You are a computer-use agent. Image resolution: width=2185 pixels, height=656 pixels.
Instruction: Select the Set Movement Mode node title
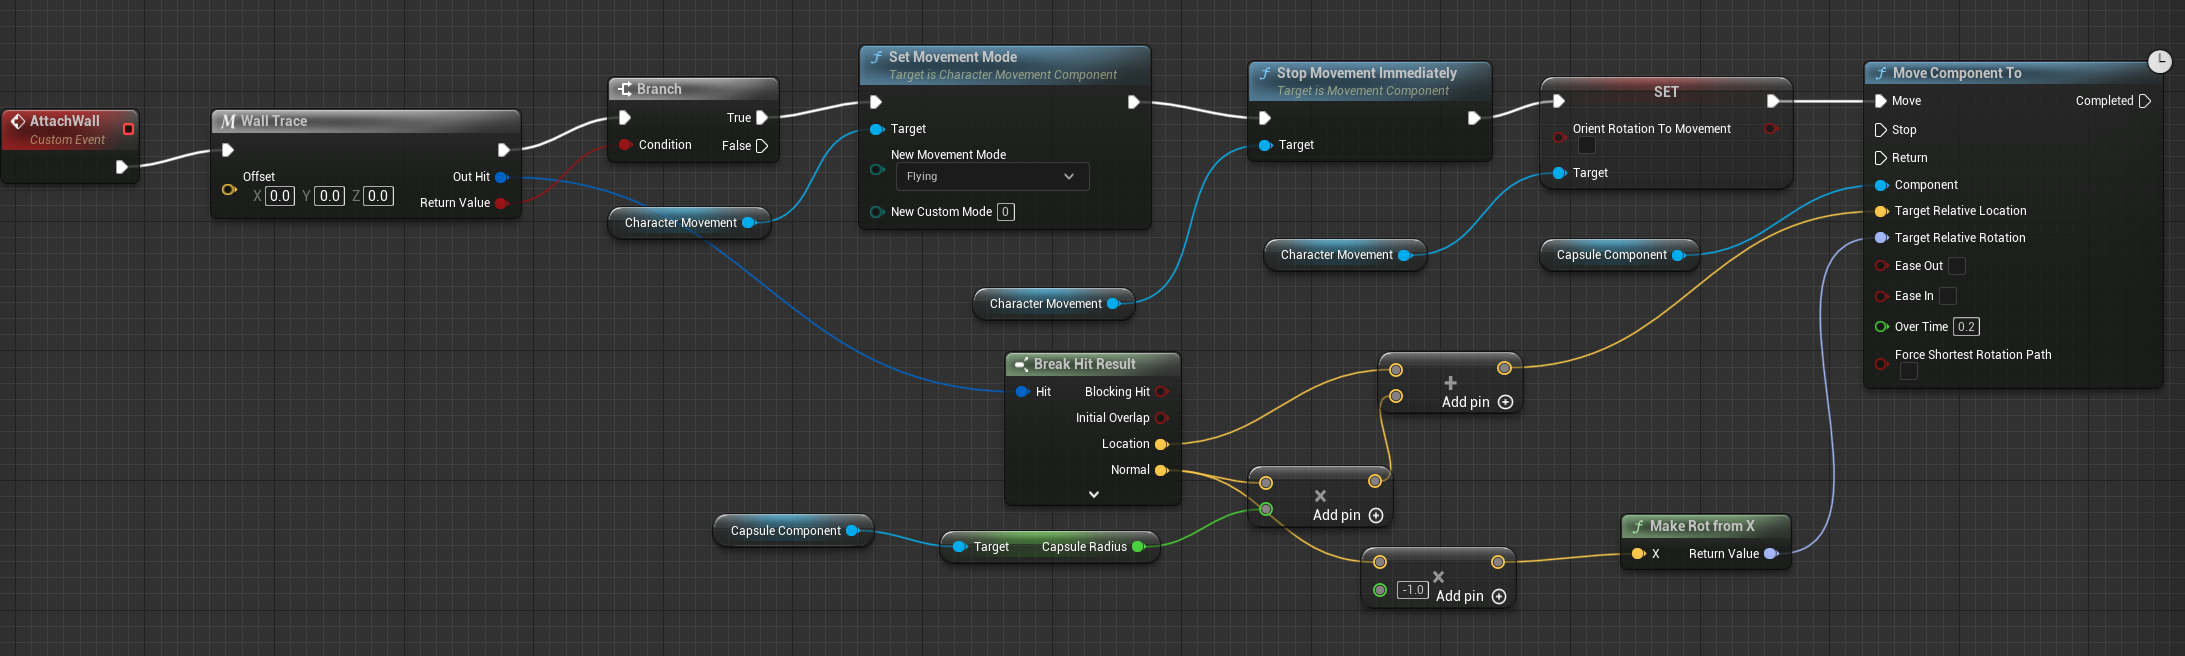tap(952, 57)
